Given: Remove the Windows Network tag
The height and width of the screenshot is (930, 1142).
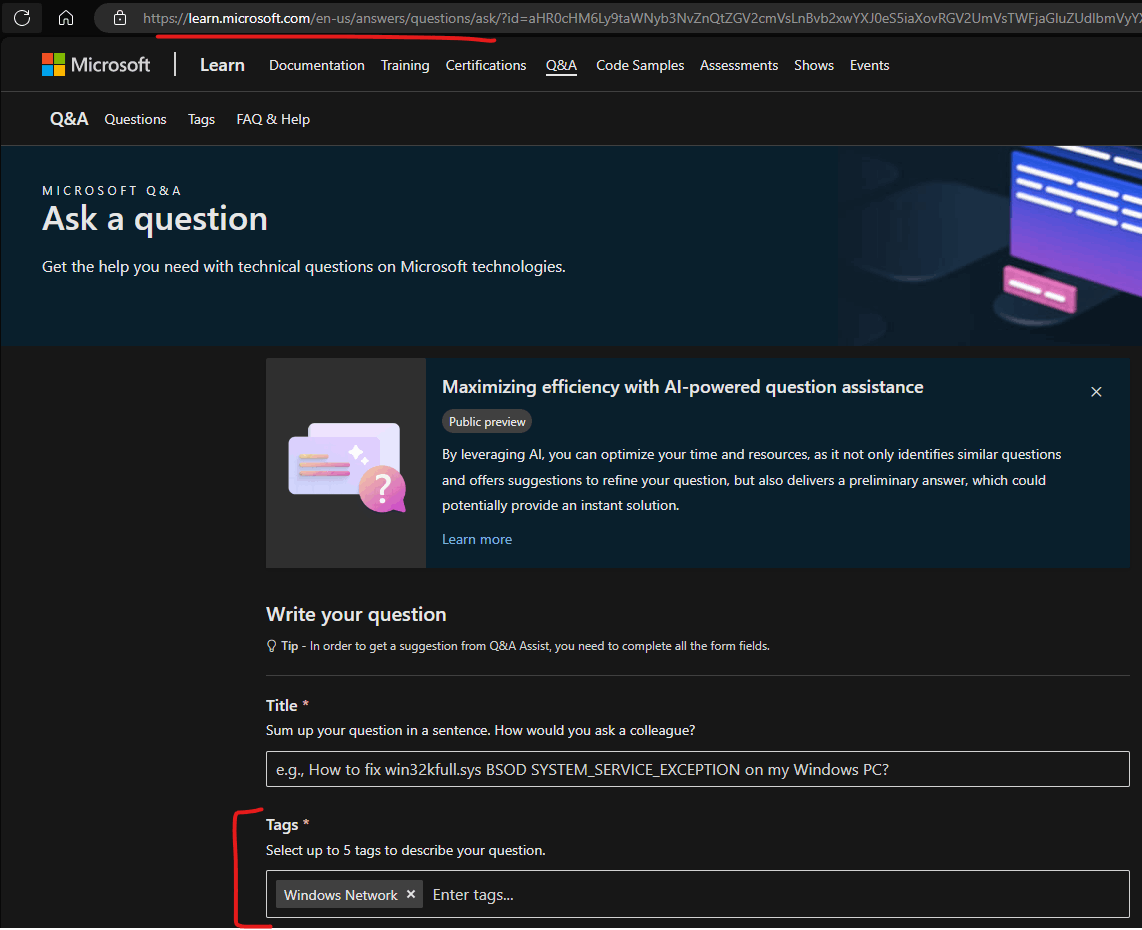Looking at the screenshot, I should coord(411,894).
